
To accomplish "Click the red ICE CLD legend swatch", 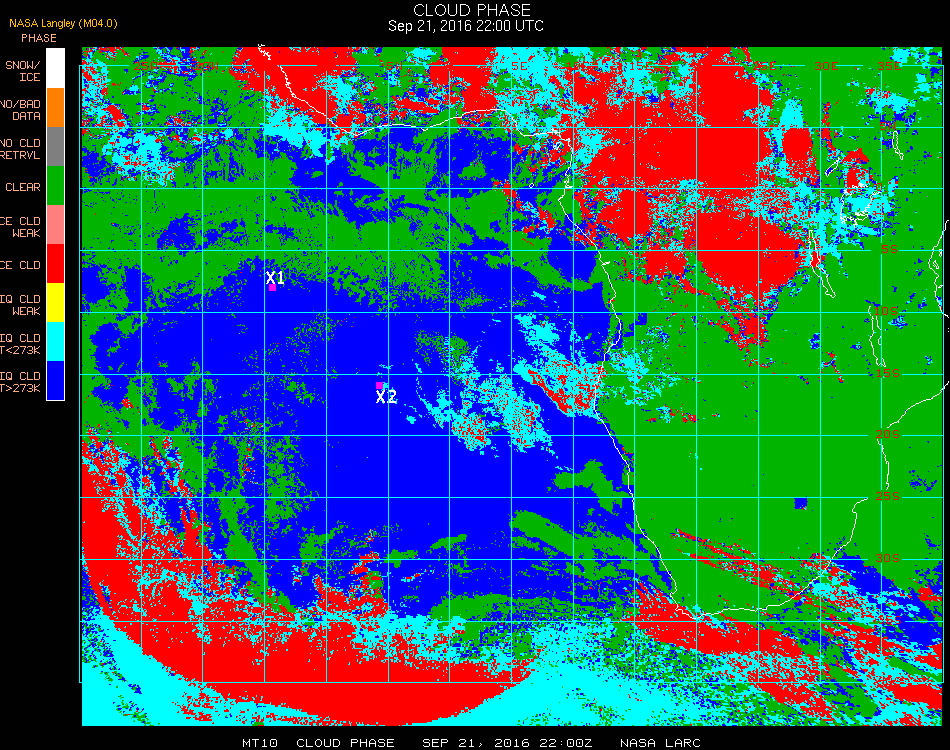I will coord(55,264).
